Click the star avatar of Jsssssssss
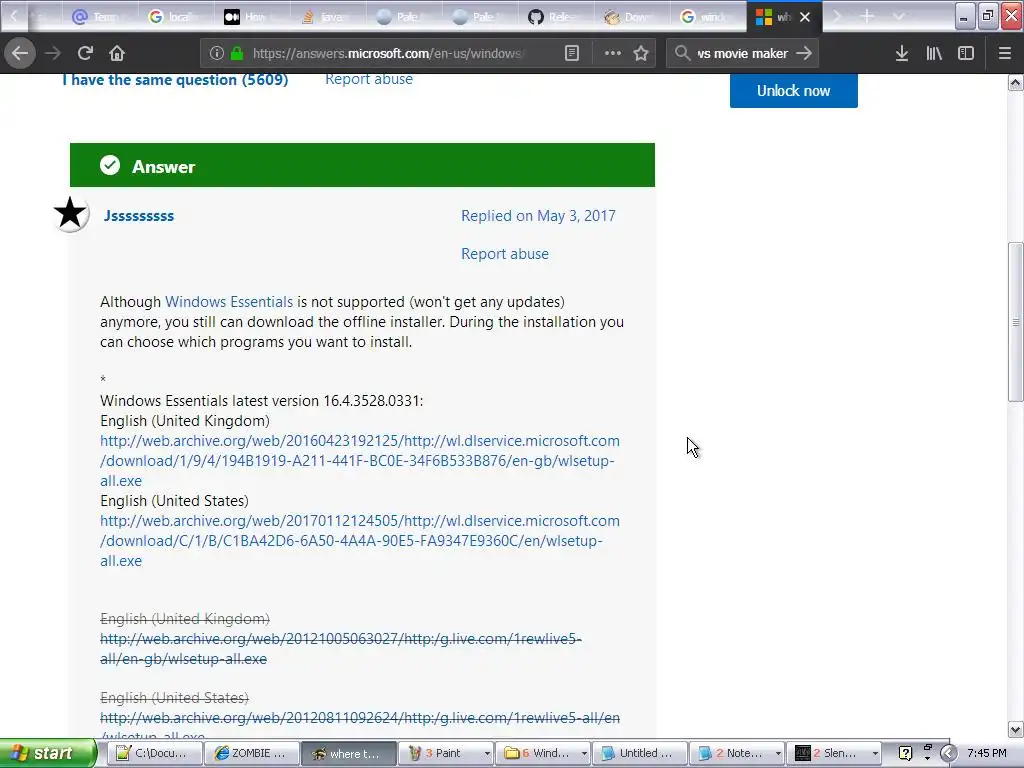 (71, 214)
